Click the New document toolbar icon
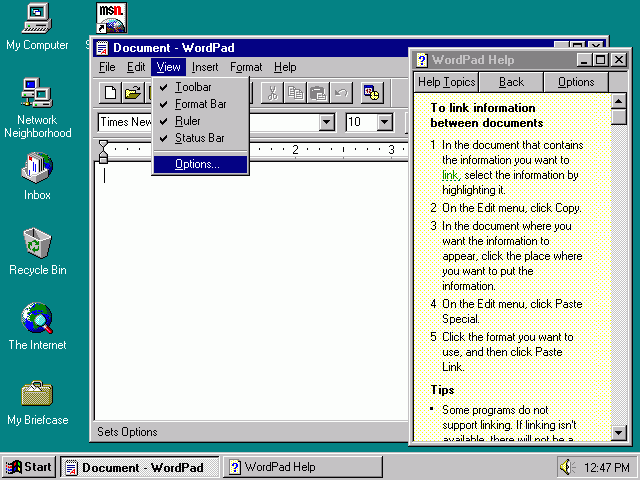The width and height of the screenshot is (640, 480). coord(111,93)
